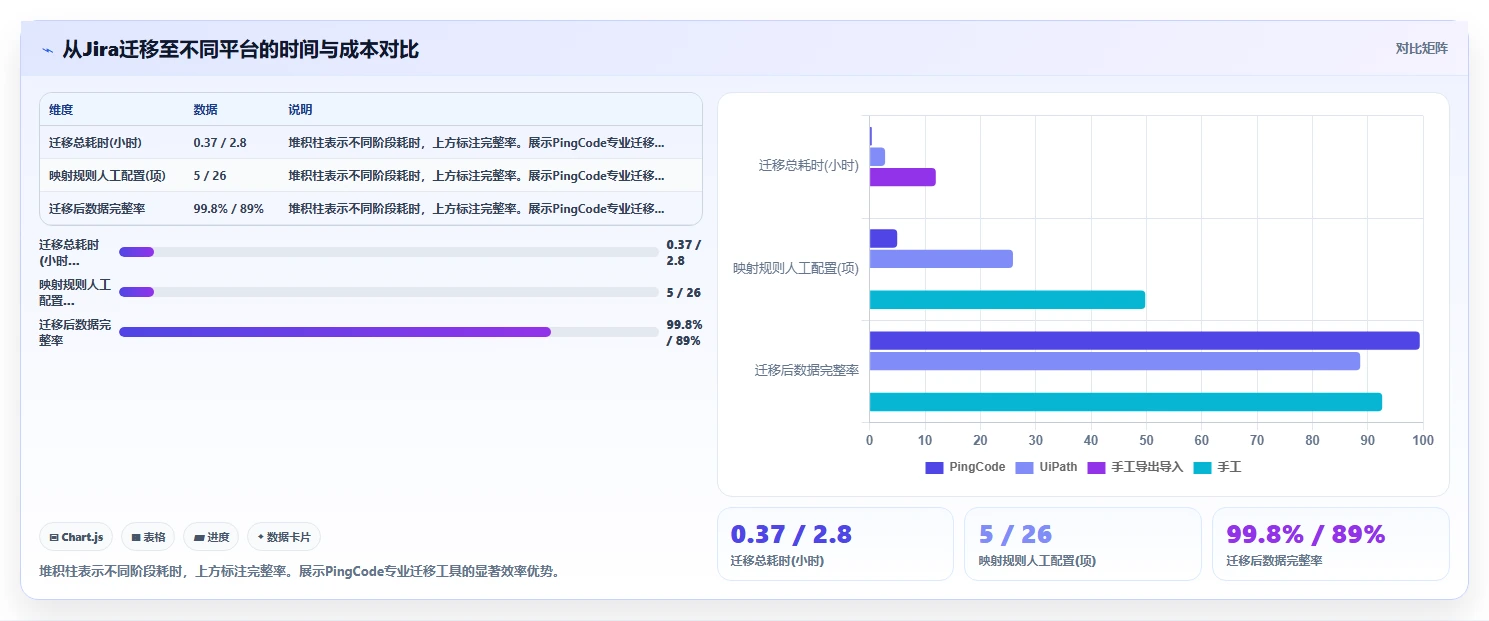Click the chart y-axis label 迁移总耗时(小时)
Viewport: 1489px width, 621px height.
[808, 166]
